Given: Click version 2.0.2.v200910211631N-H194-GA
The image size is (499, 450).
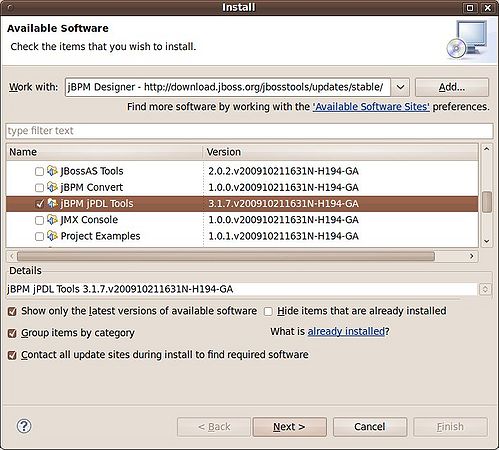Looking at the screenshot, I should (x=283, y=171).
